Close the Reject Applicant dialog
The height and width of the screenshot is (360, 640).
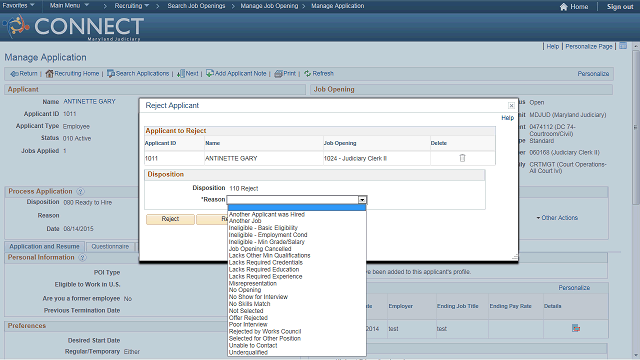pos(511,105)
